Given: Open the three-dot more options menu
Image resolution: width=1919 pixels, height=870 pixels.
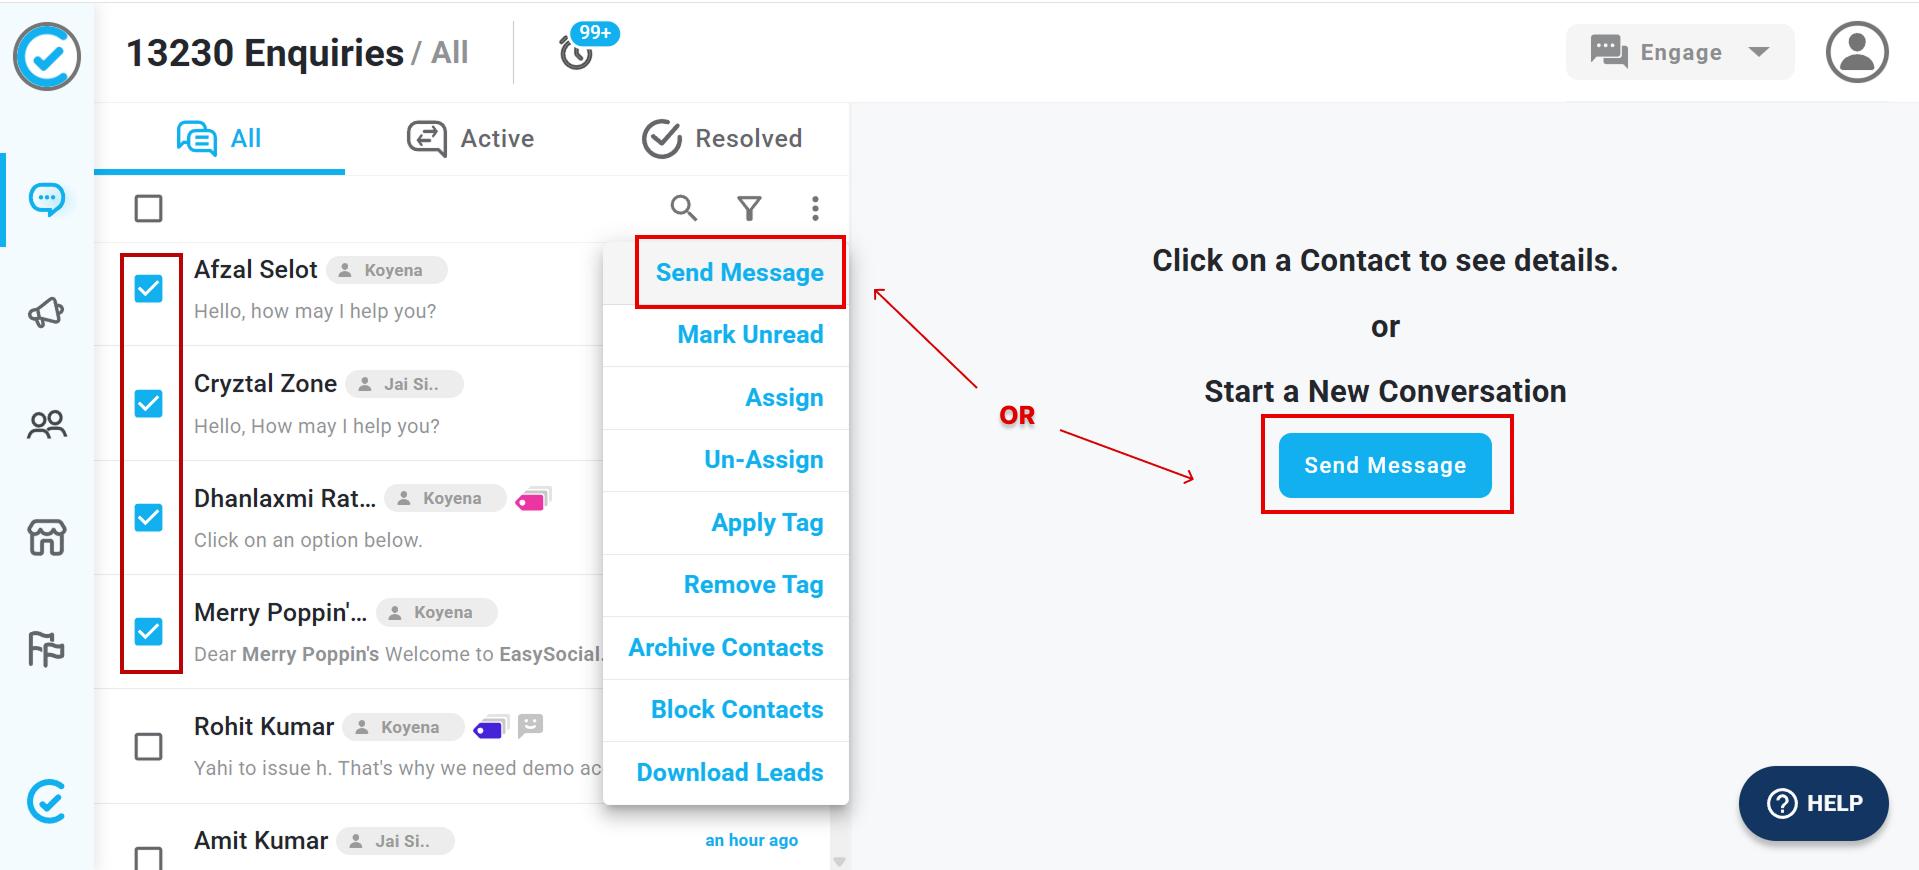Looking at the screenshot, I should tap(816, 208).
